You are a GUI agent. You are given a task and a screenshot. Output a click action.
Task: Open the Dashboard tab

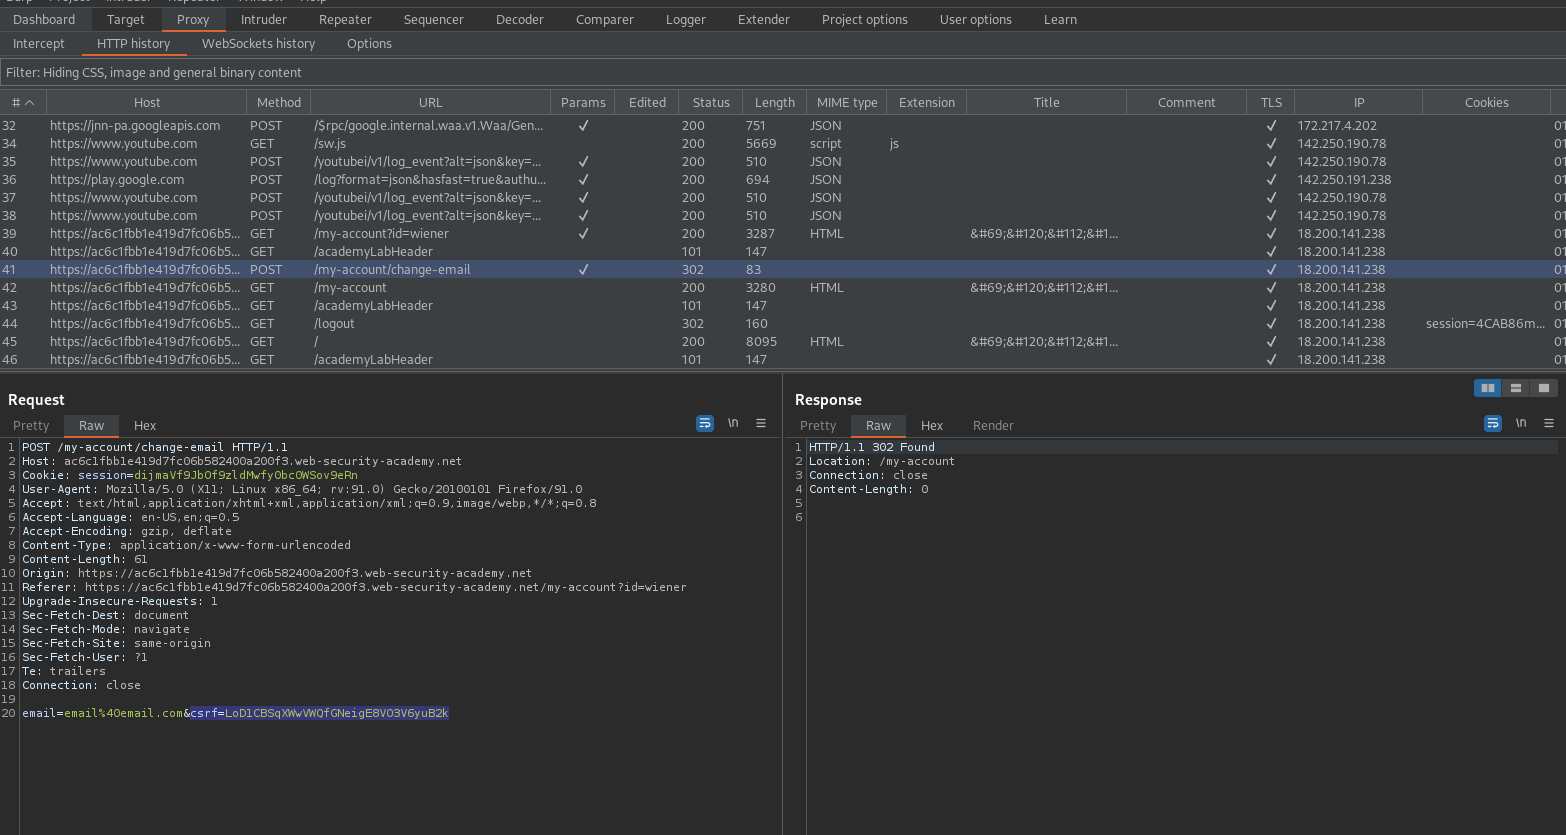tap(44, 19)
